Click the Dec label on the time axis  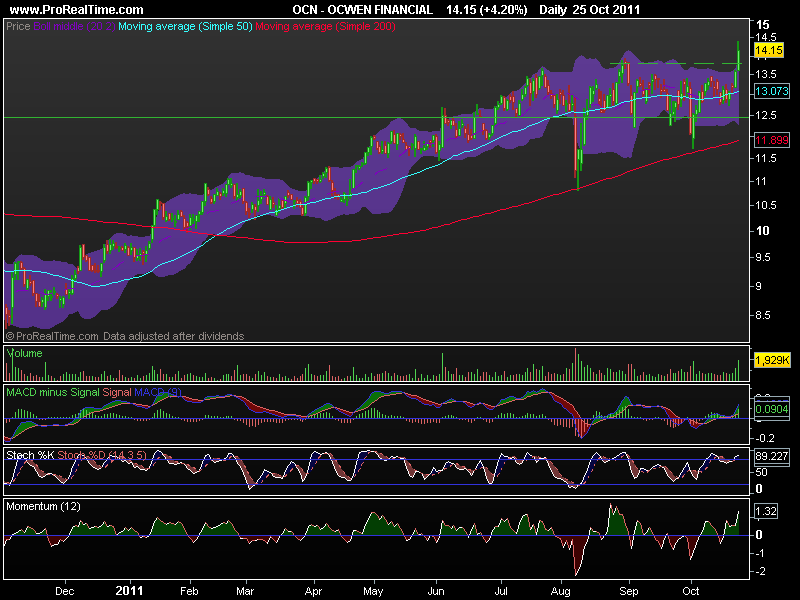[x=65, y=591]
